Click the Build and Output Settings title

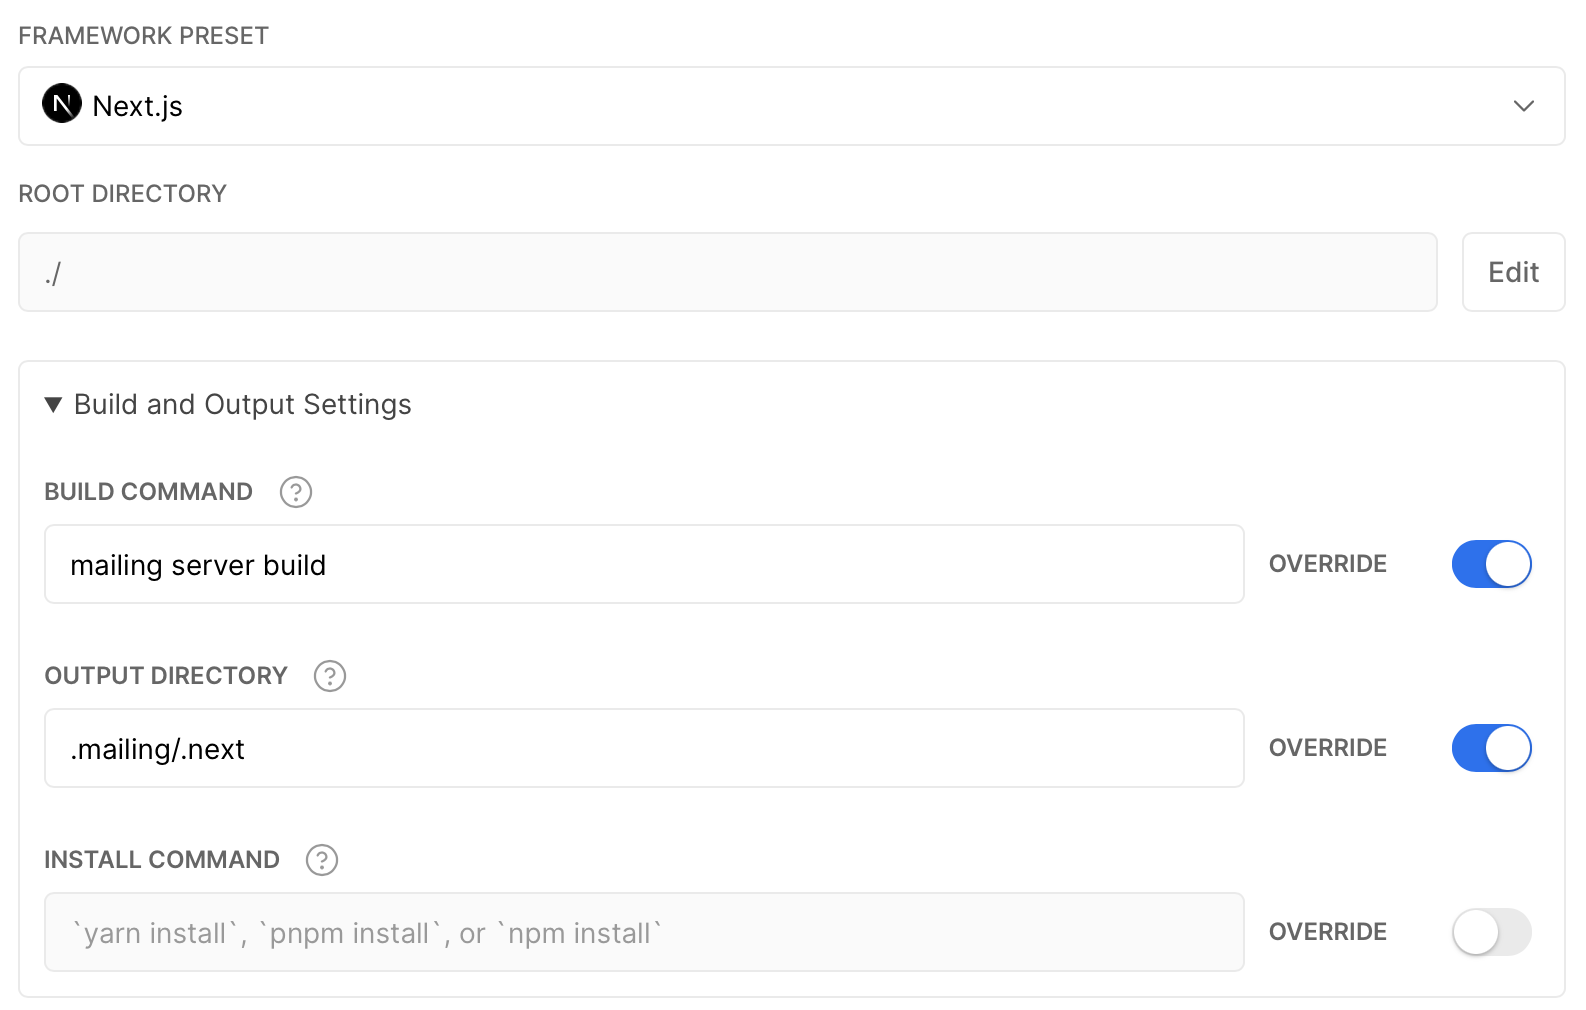pyautogui.click(x=243, y=404)
